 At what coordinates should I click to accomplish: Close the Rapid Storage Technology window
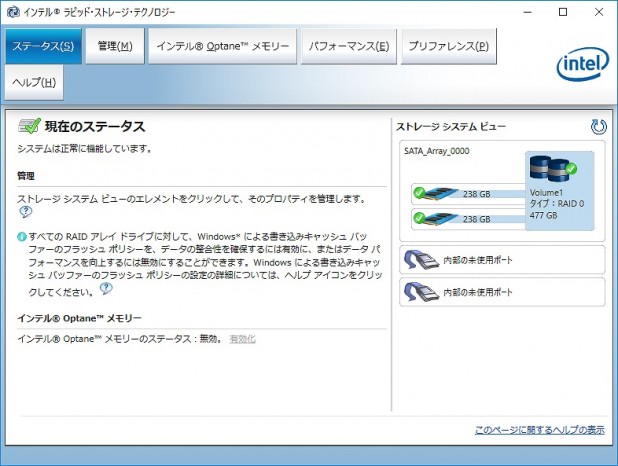[x=599, y=12]
